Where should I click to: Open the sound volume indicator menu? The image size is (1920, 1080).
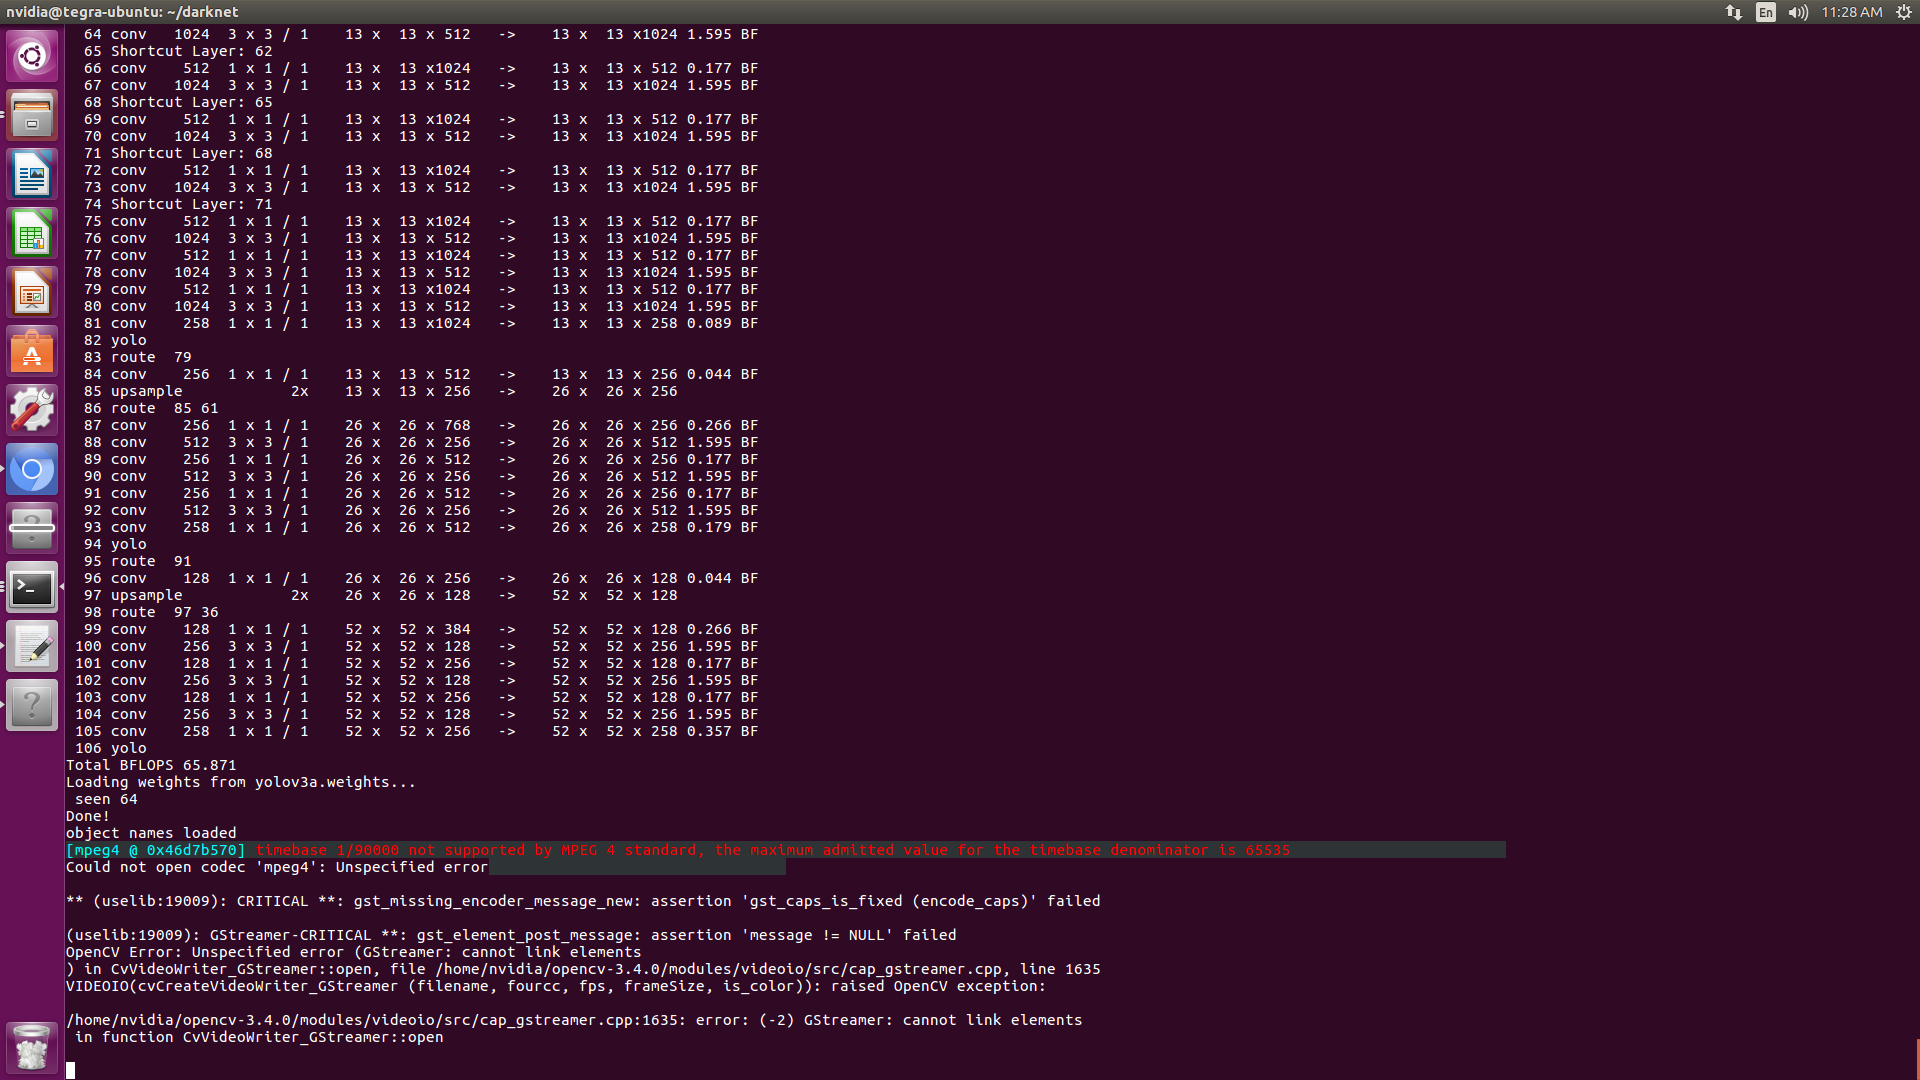[1798, 12]
